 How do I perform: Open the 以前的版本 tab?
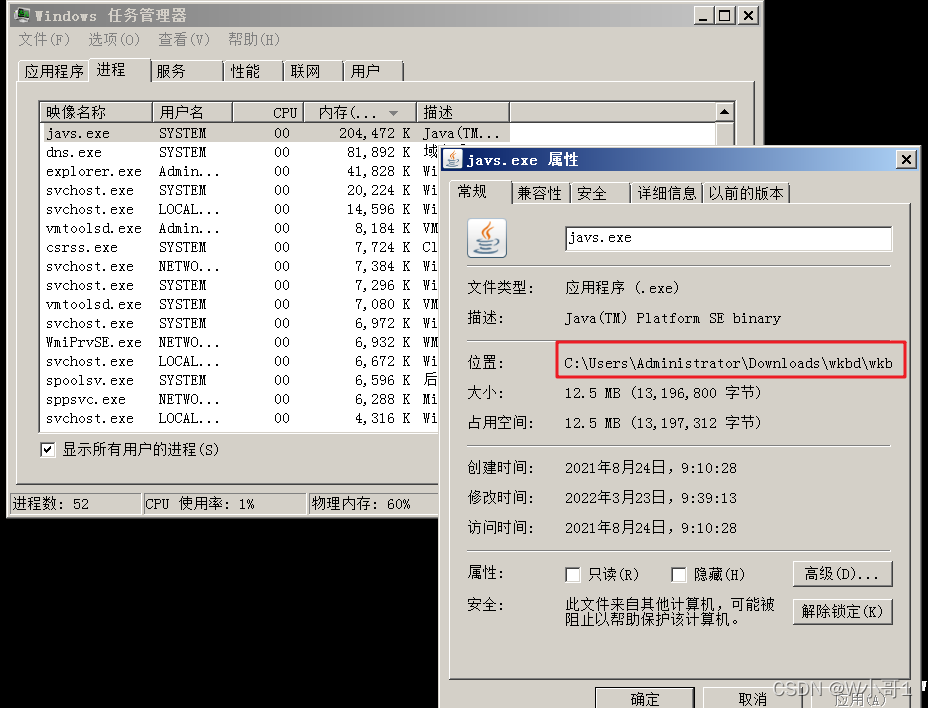tap(747, 193)
